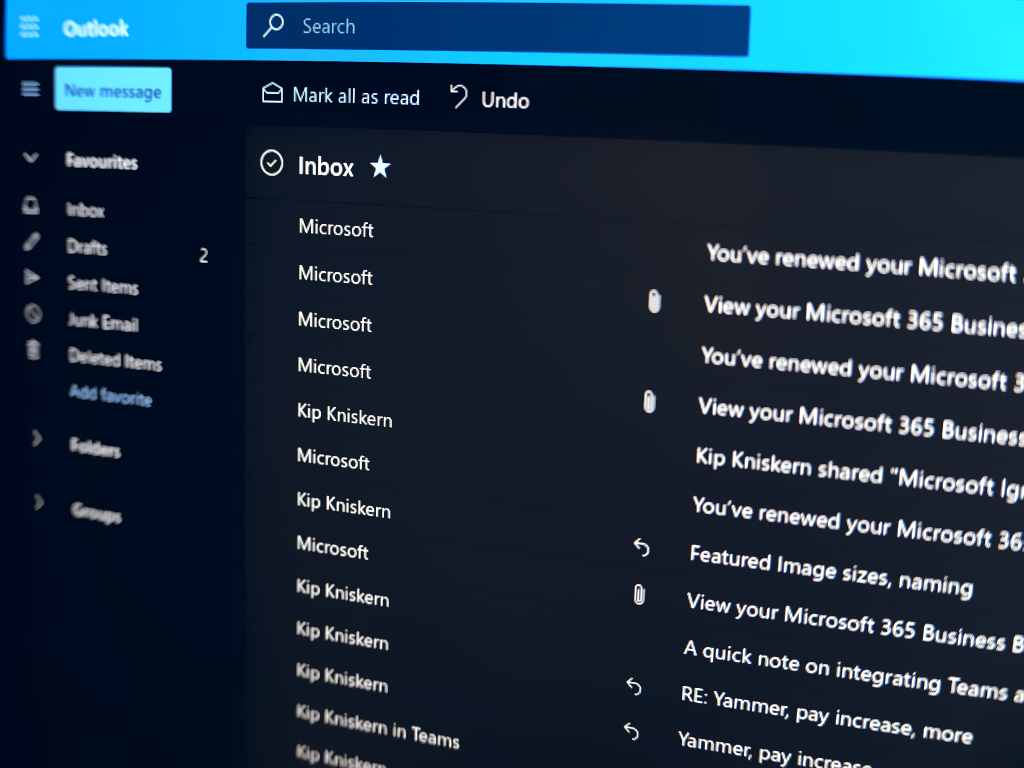Open "Kip Kniskern in Teams" sender row
This screenshot has width=1024, height=768.
pos(377,726)
